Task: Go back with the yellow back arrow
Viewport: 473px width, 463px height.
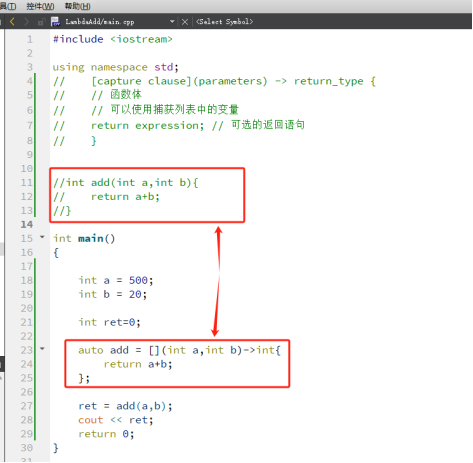Action: click(12, 22)
